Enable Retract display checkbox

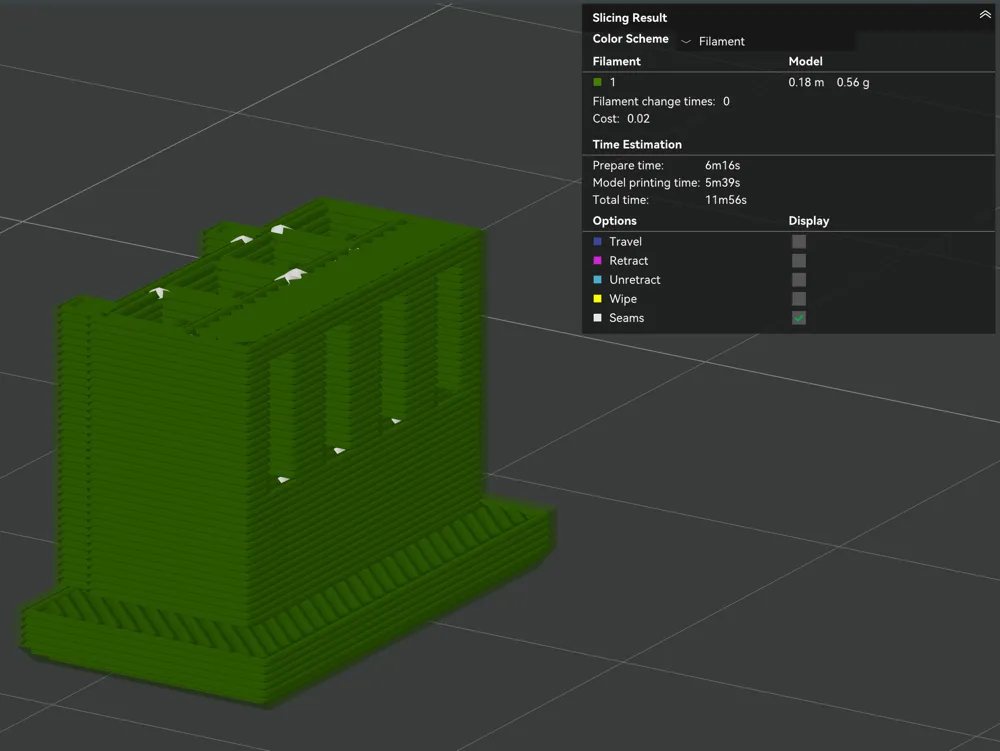tap(798, 261)
